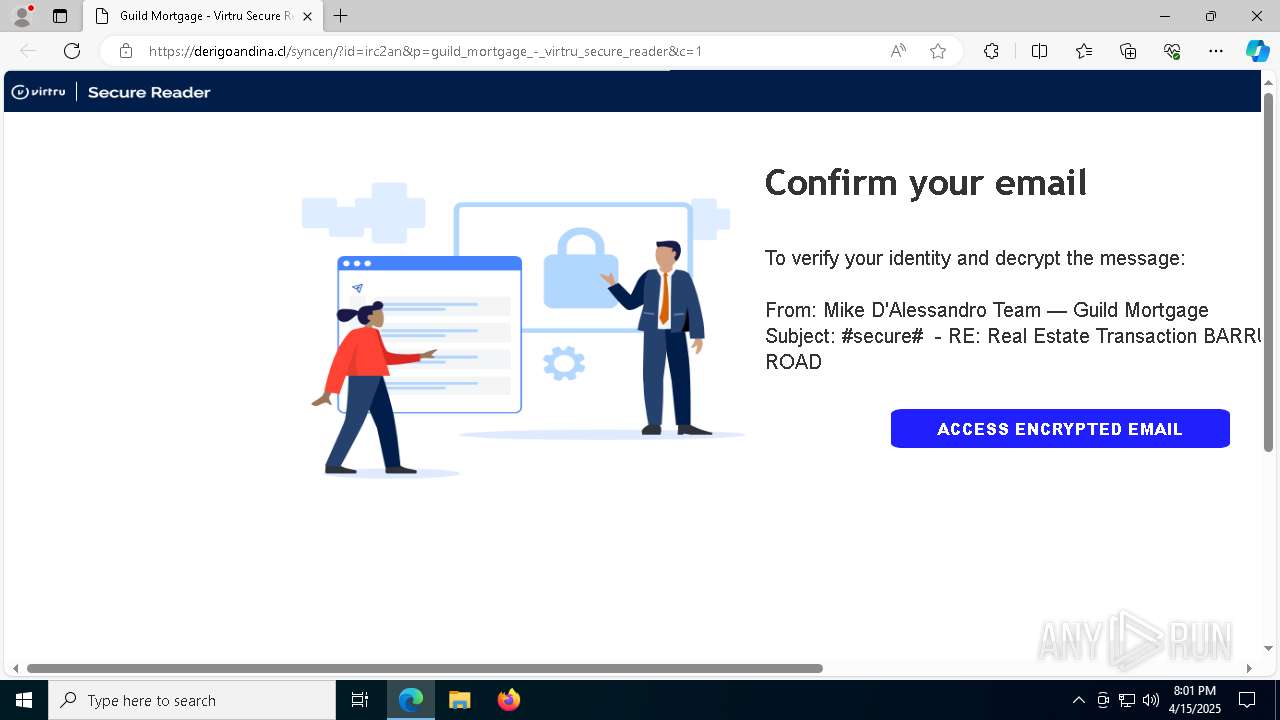1280x720 pixels.
Task: Open the notification center
Action: tap(1247, 700)
